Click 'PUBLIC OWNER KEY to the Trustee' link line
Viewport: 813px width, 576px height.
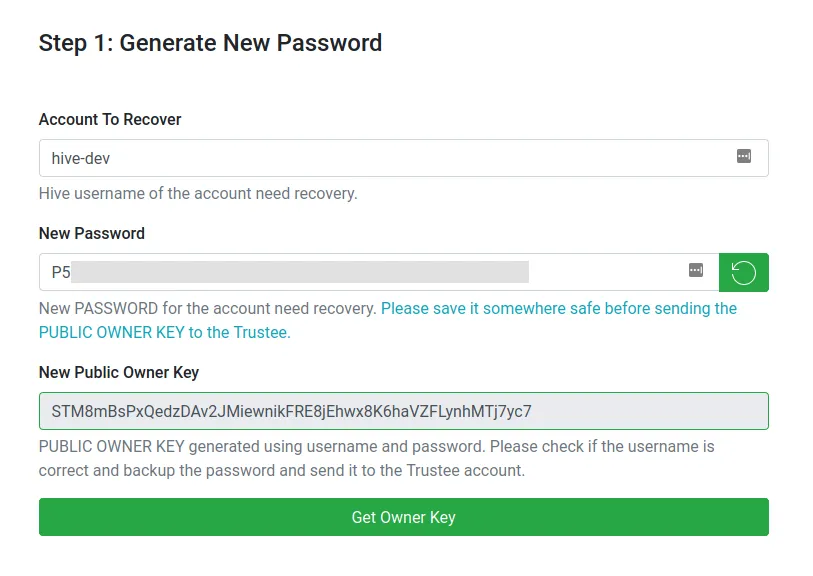[x=165, y=332]
